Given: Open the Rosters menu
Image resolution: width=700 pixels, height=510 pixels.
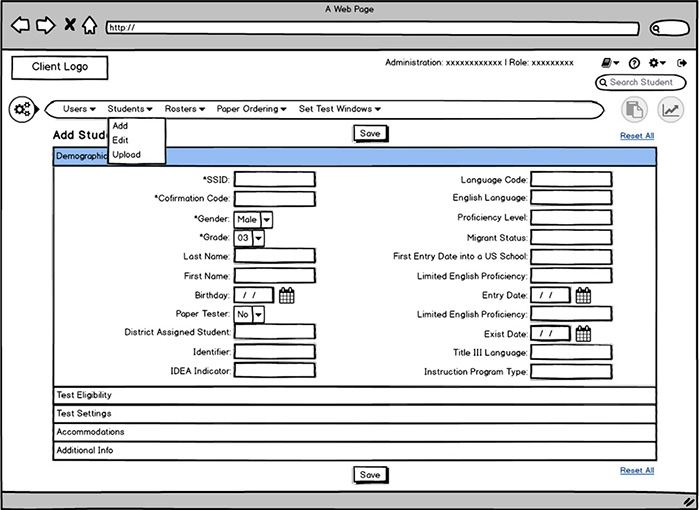Looking at the screenshot, I should pos(184,109).
